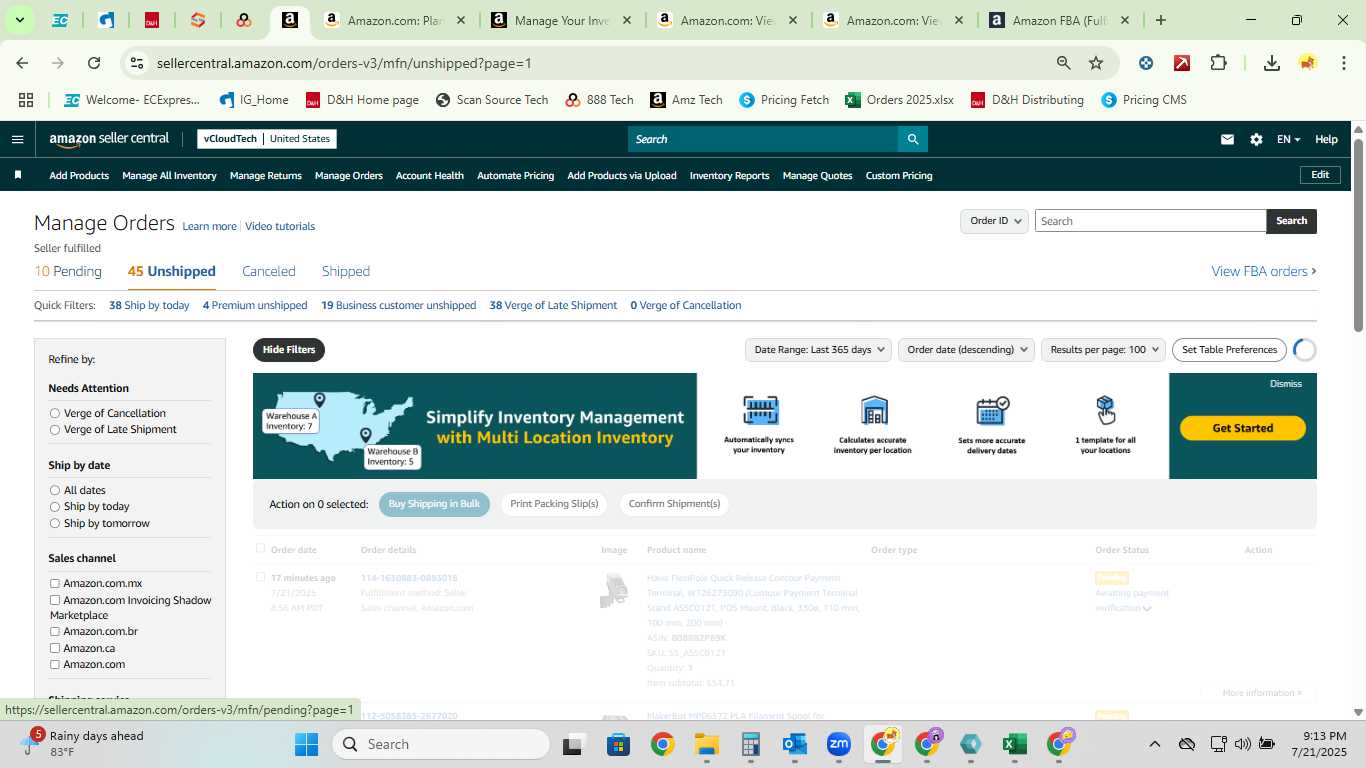Check Amazon.com Invoicing Shadow Marketplace box
1366x768 pixels.
(55, 600)
